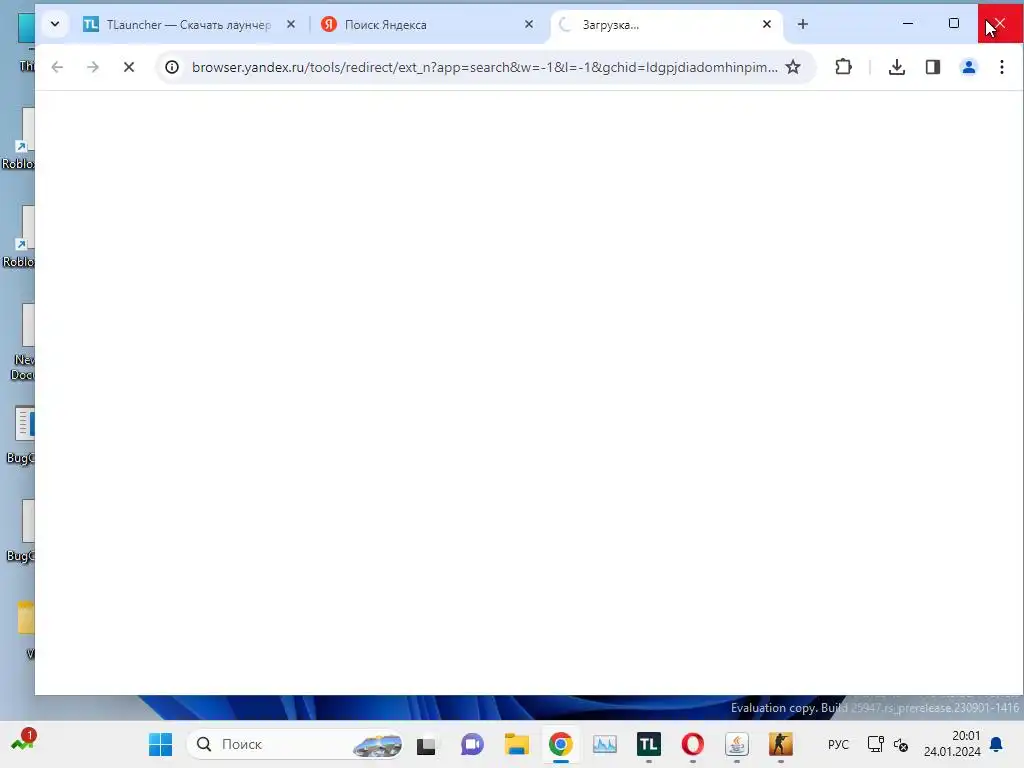Open the 20:01 clock and calendar
The width and height of the screenshot is (1024, 768).
952,744
